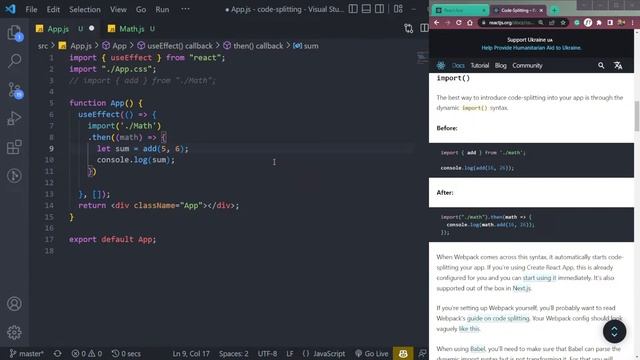
Task: Click the customize layout icon in title bar
Action: point(398,9)
